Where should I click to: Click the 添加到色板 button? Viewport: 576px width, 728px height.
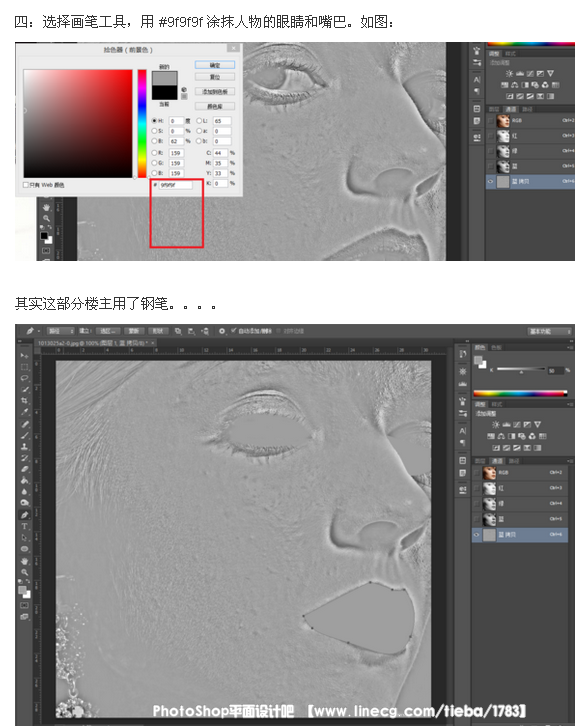click(215, 91)
